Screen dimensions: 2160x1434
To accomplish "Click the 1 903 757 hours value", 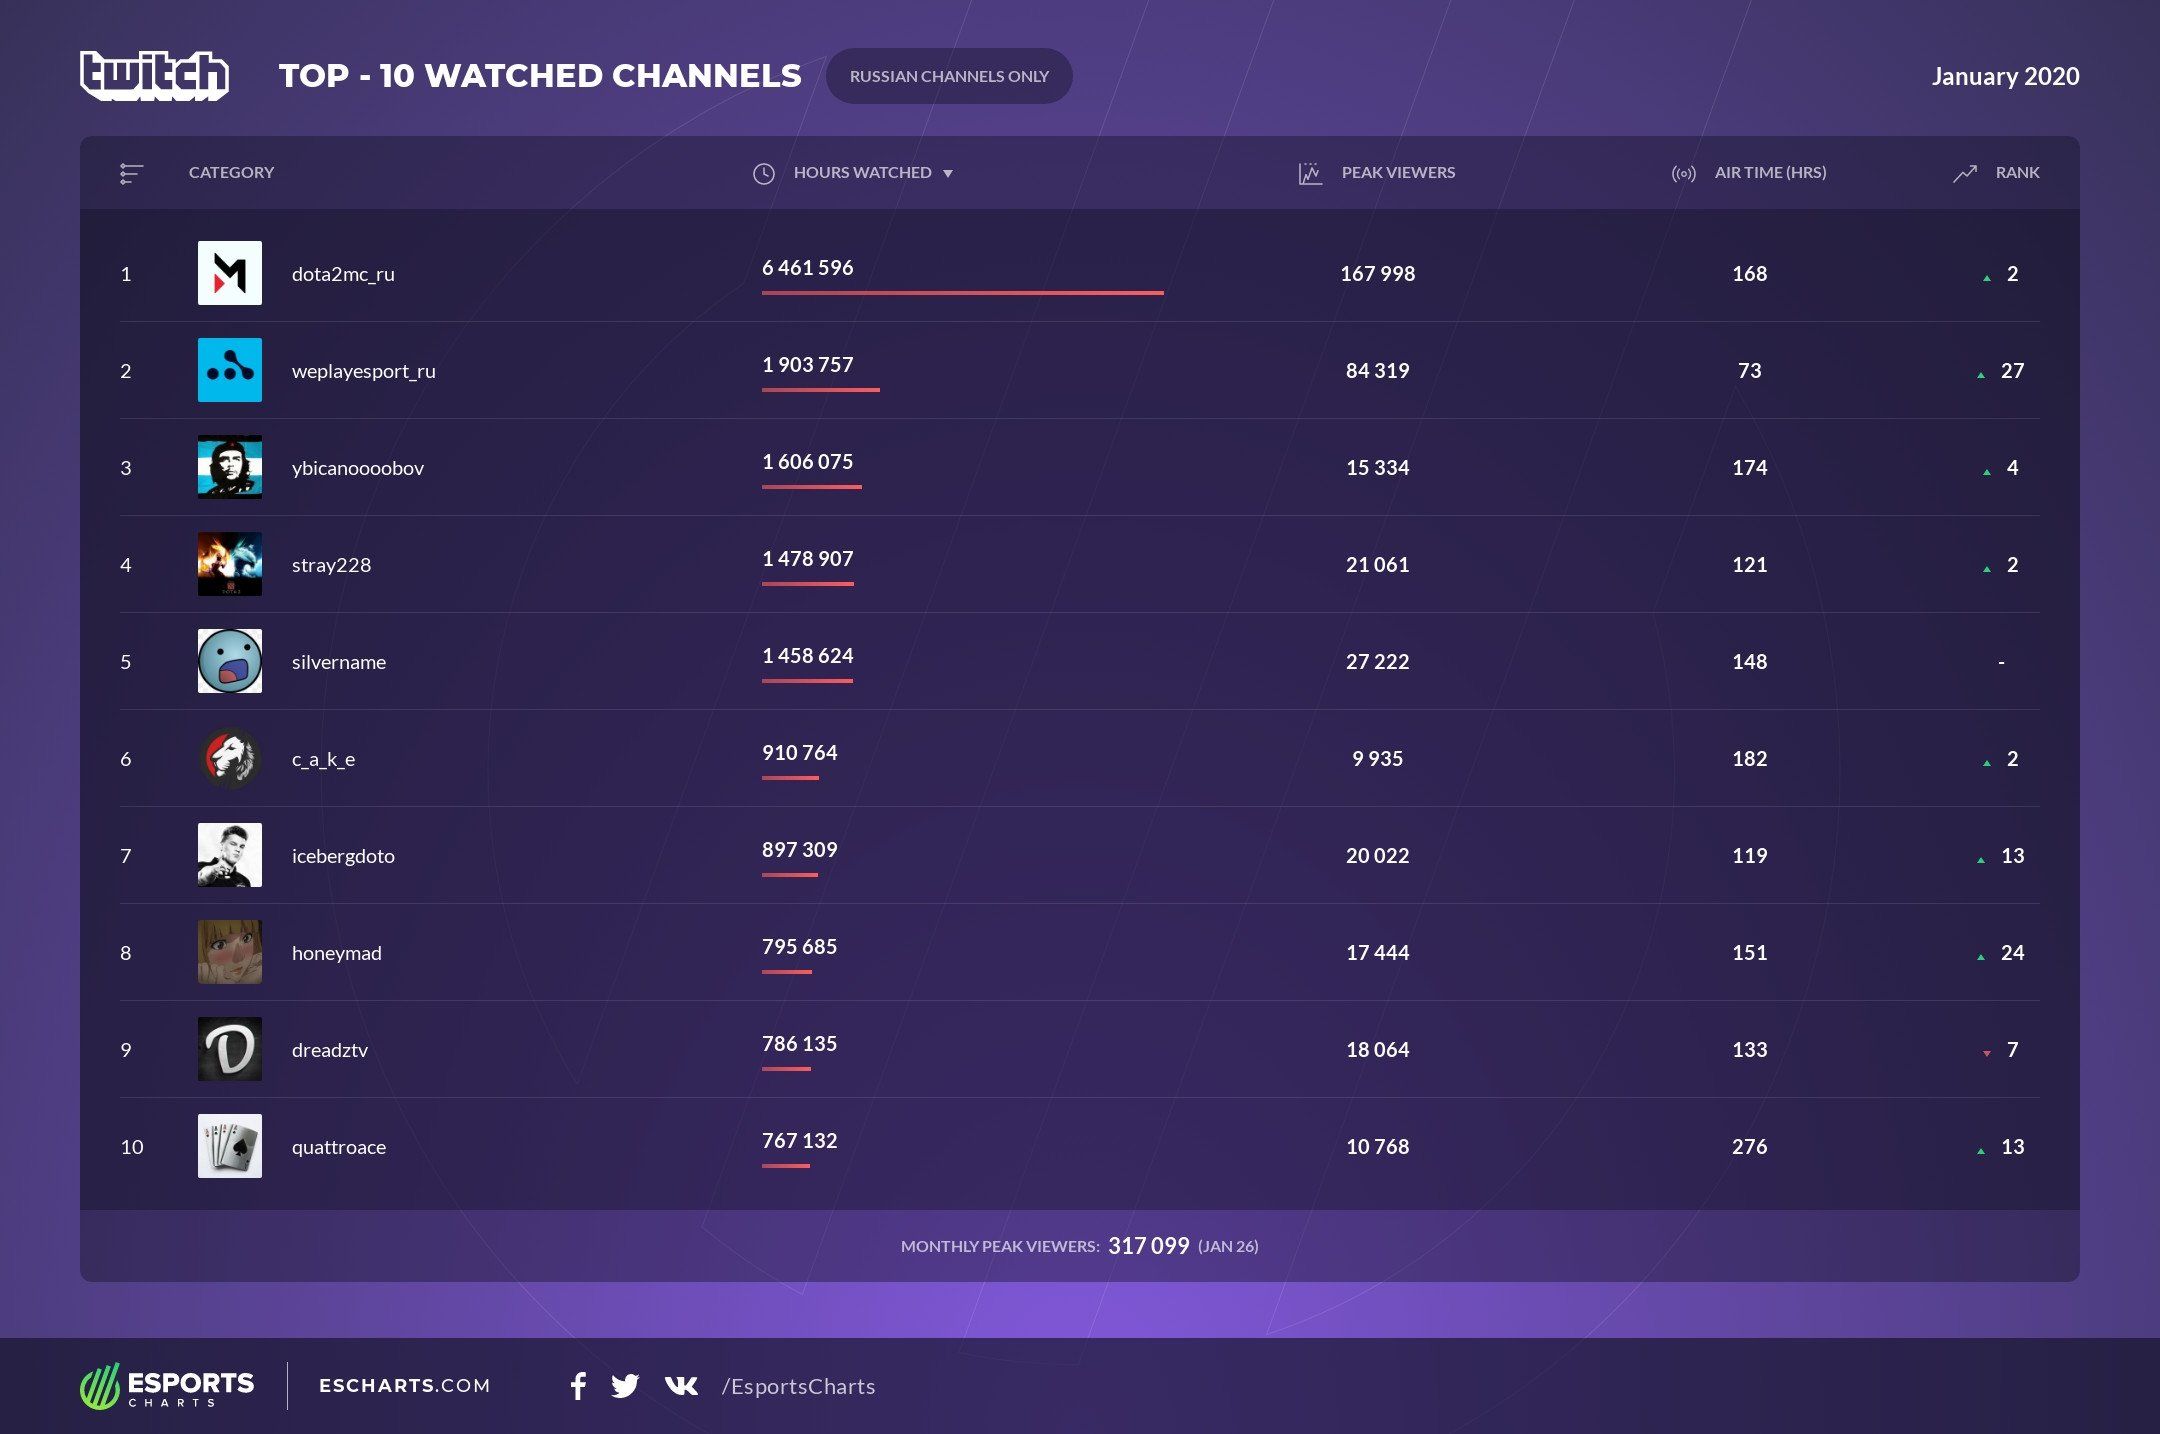I will click(x=808, y=365).
